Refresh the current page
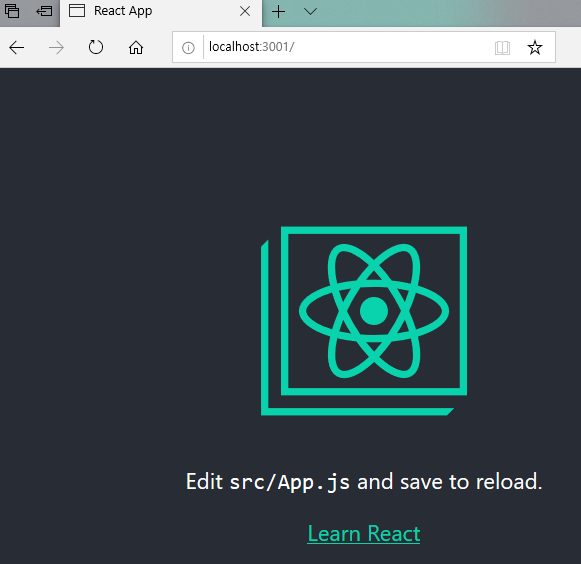 96,47
